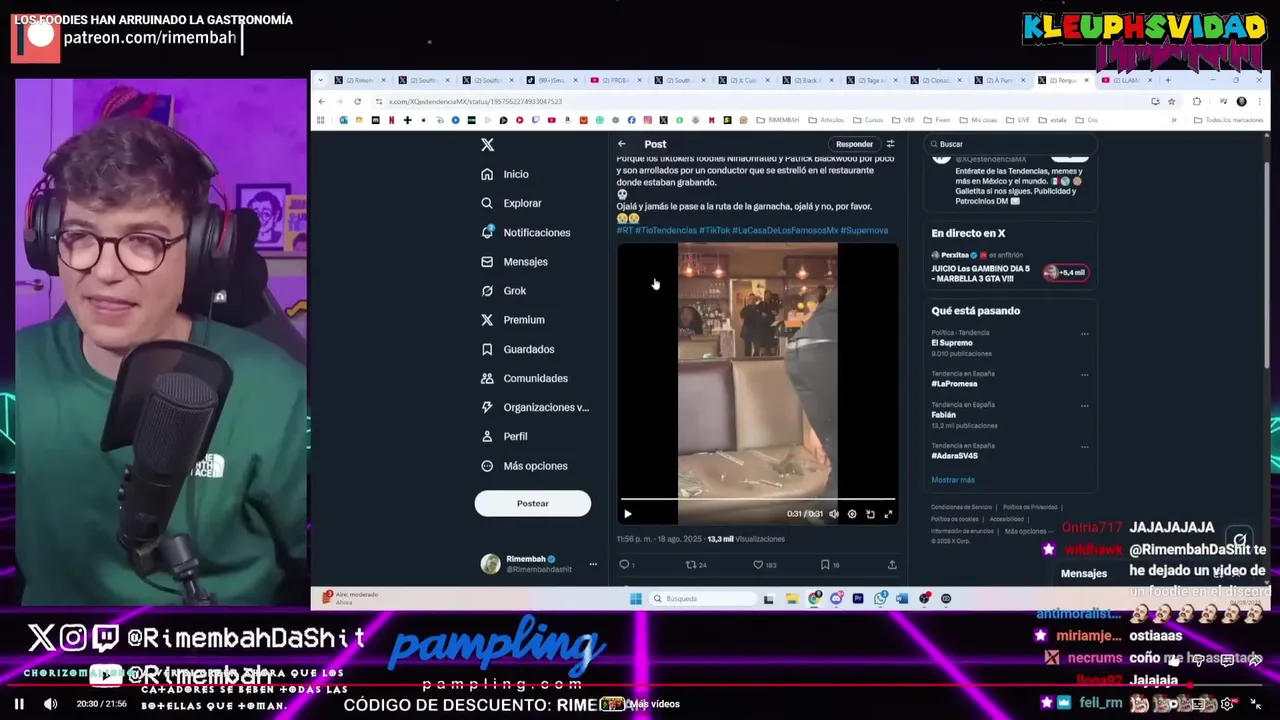Open options dots for #LaPromesa trend

click(1084, 375)
